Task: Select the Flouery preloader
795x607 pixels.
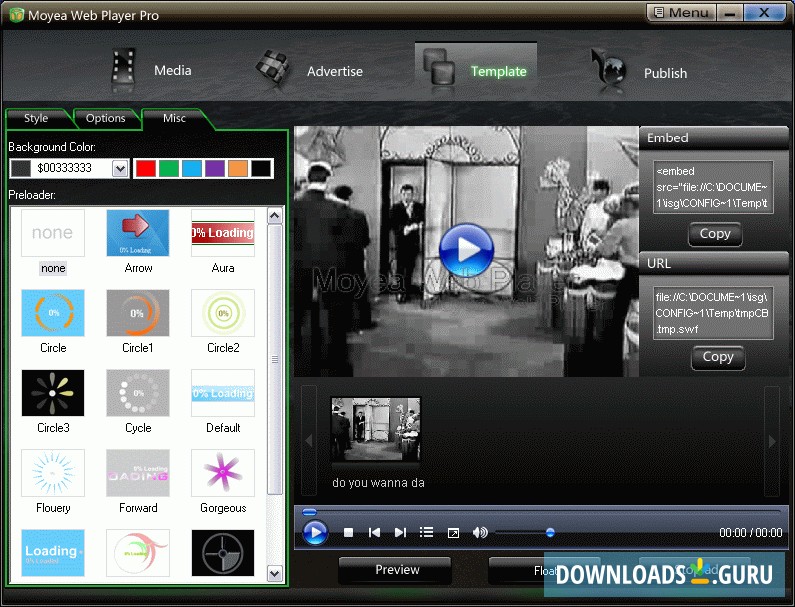Action: click(53, 473)
